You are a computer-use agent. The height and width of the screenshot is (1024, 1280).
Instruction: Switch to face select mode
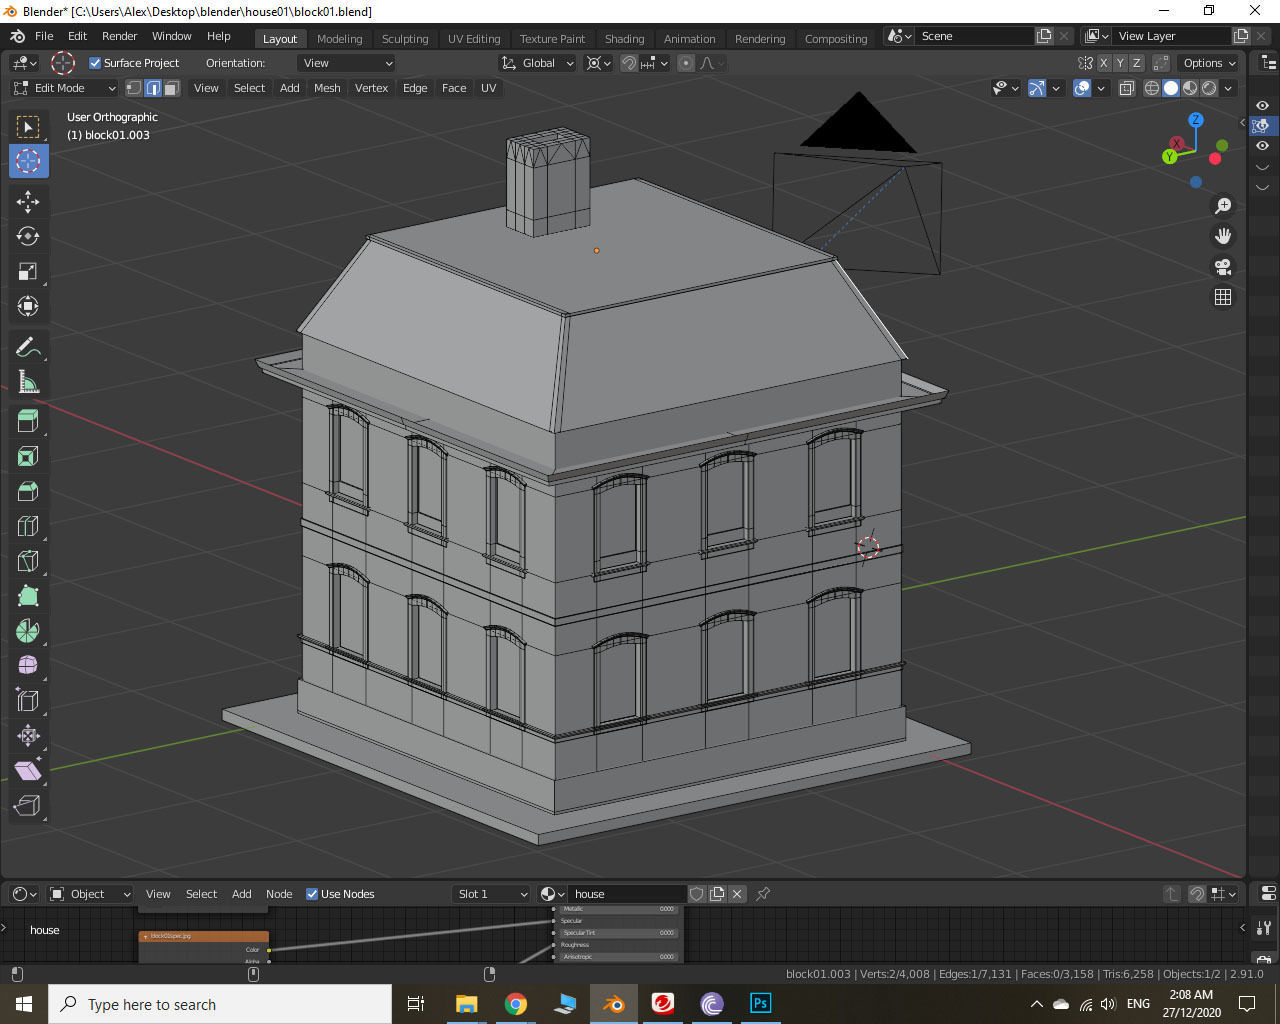172,88
